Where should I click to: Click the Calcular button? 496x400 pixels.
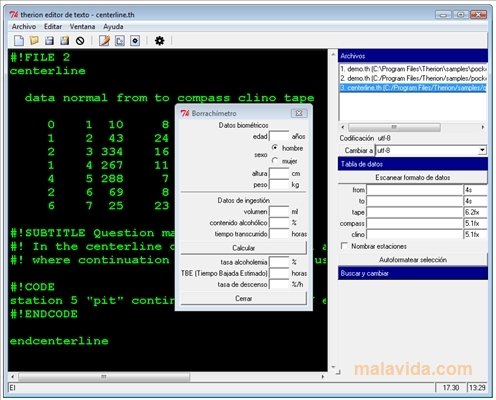tap(243, 248)
